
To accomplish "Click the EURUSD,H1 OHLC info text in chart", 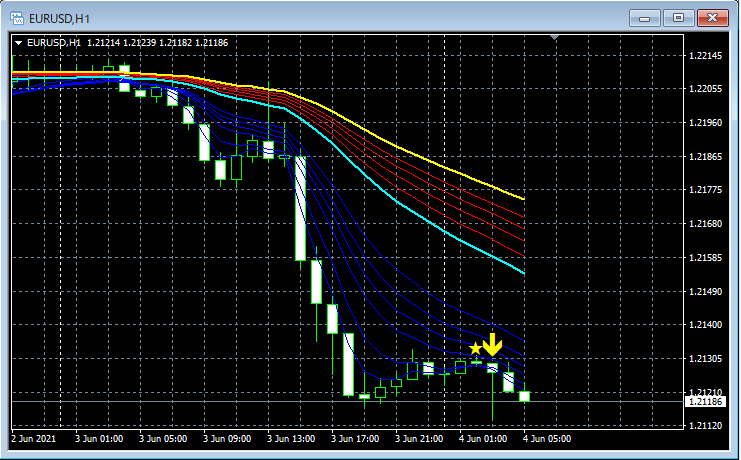I will 128,43.
